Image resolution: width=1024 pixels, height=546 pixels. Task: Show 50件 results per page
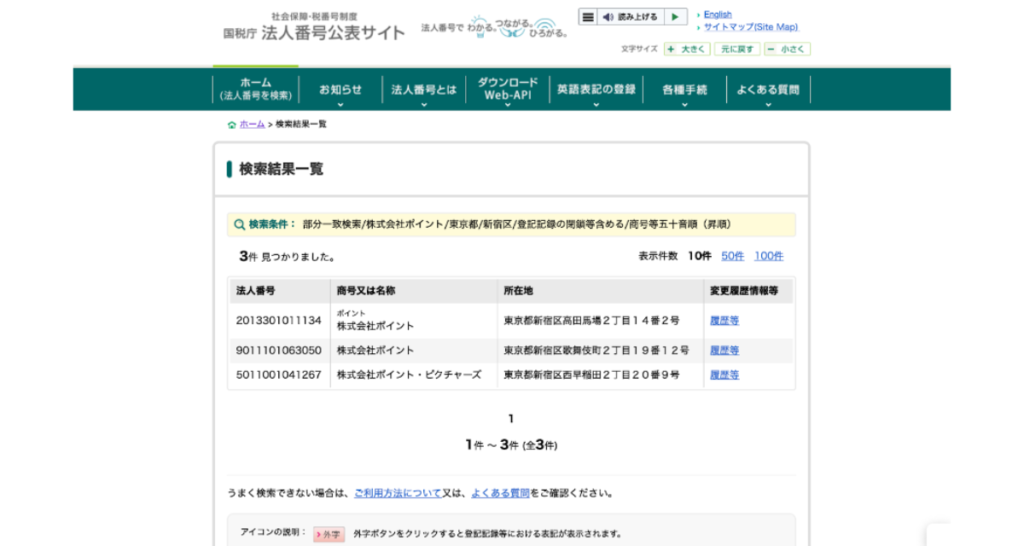click(732, 257)
